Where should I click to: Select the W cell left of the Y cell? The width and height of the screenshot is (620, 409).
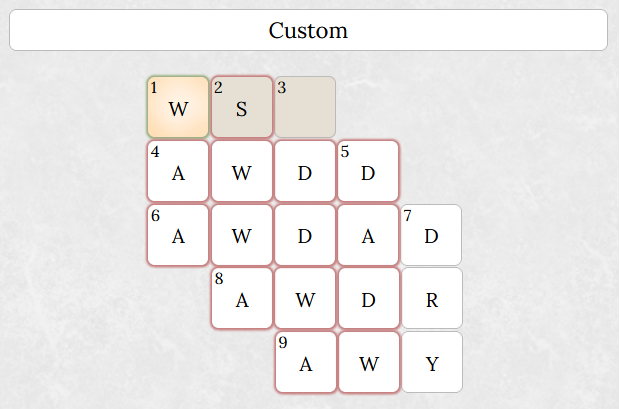point(368,362)
